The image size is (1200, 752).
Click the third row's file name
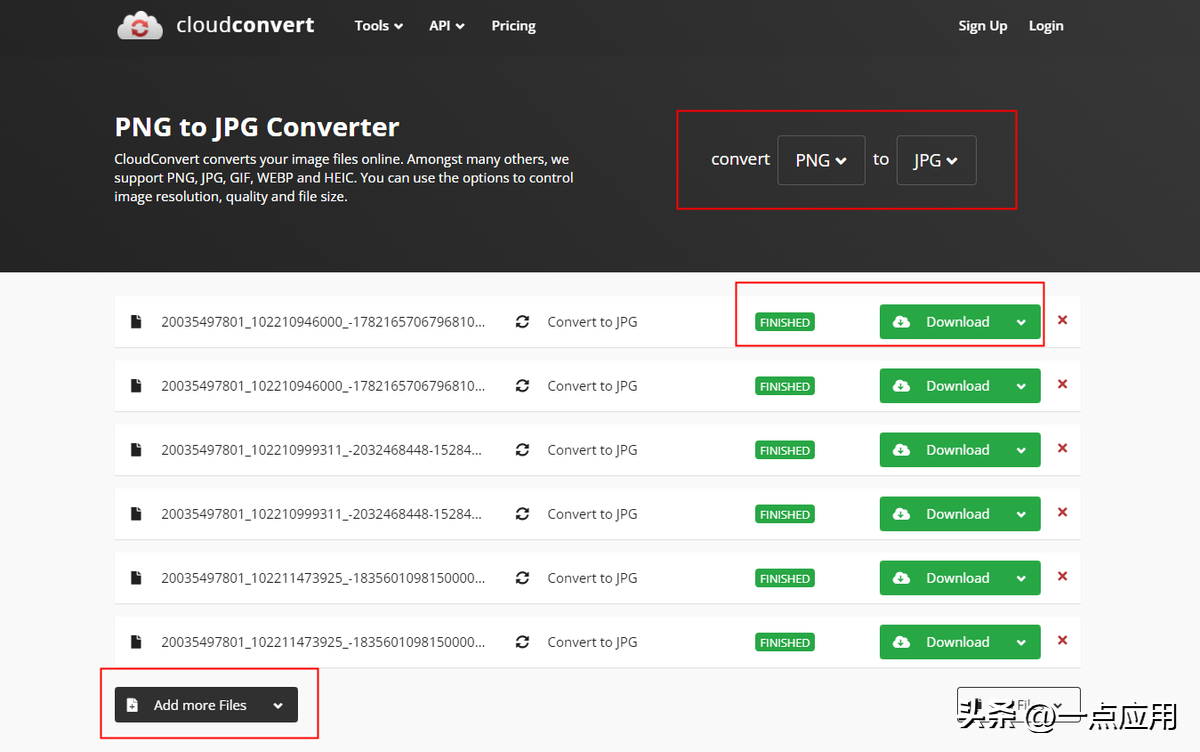pyautogui.click(x=322, y=450)
